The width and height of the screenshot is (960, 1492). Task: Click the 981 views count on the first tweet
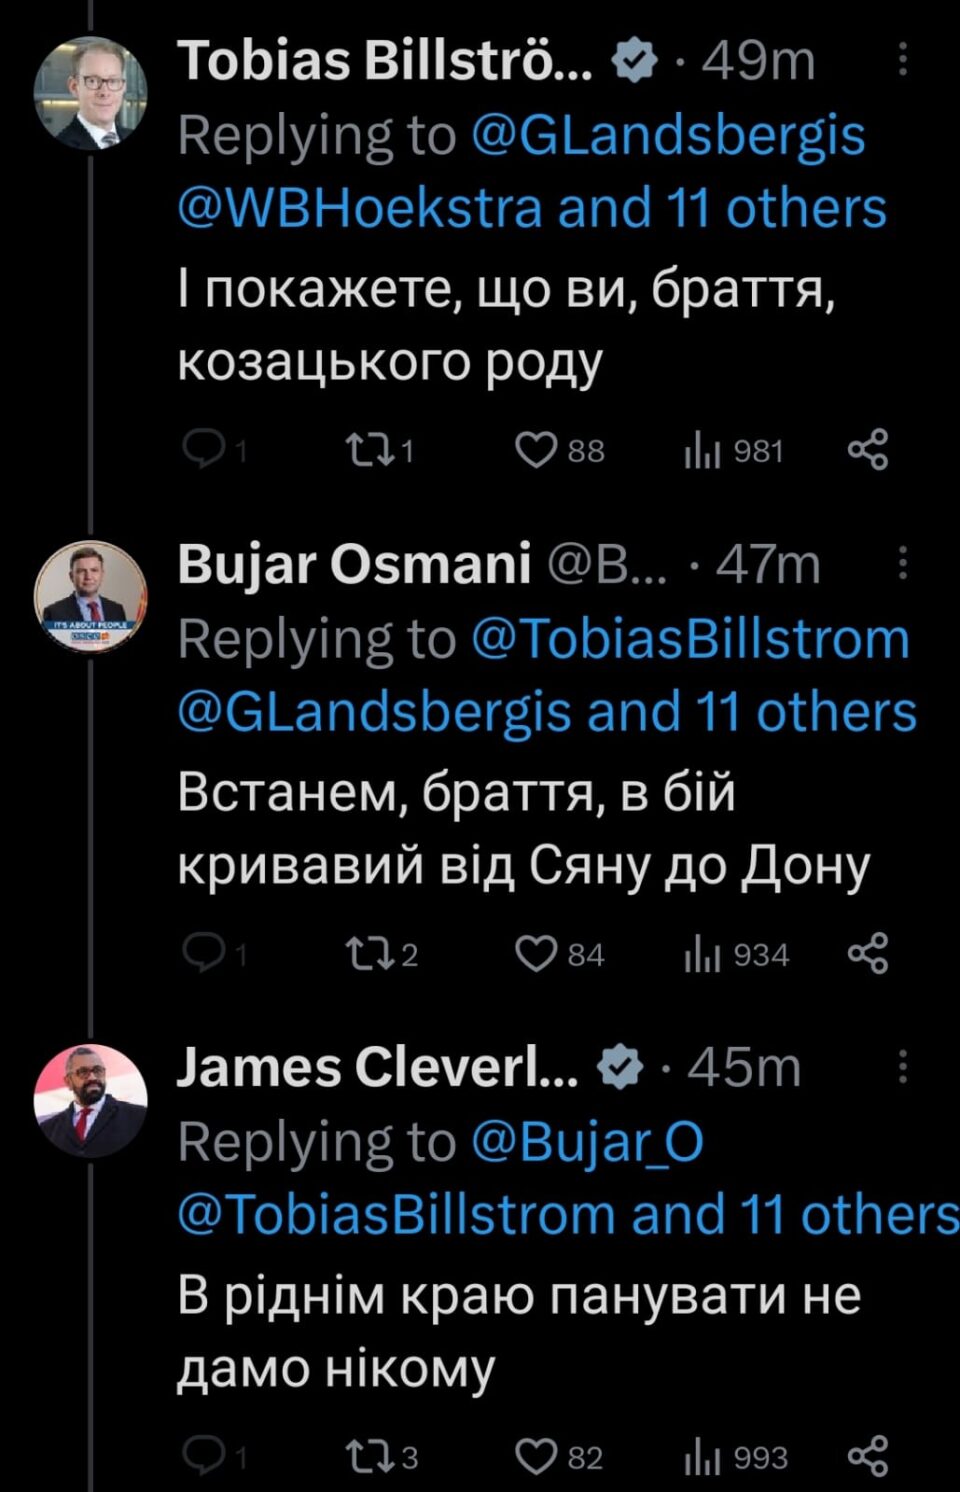pyautogui.click(x=758, y=450)
